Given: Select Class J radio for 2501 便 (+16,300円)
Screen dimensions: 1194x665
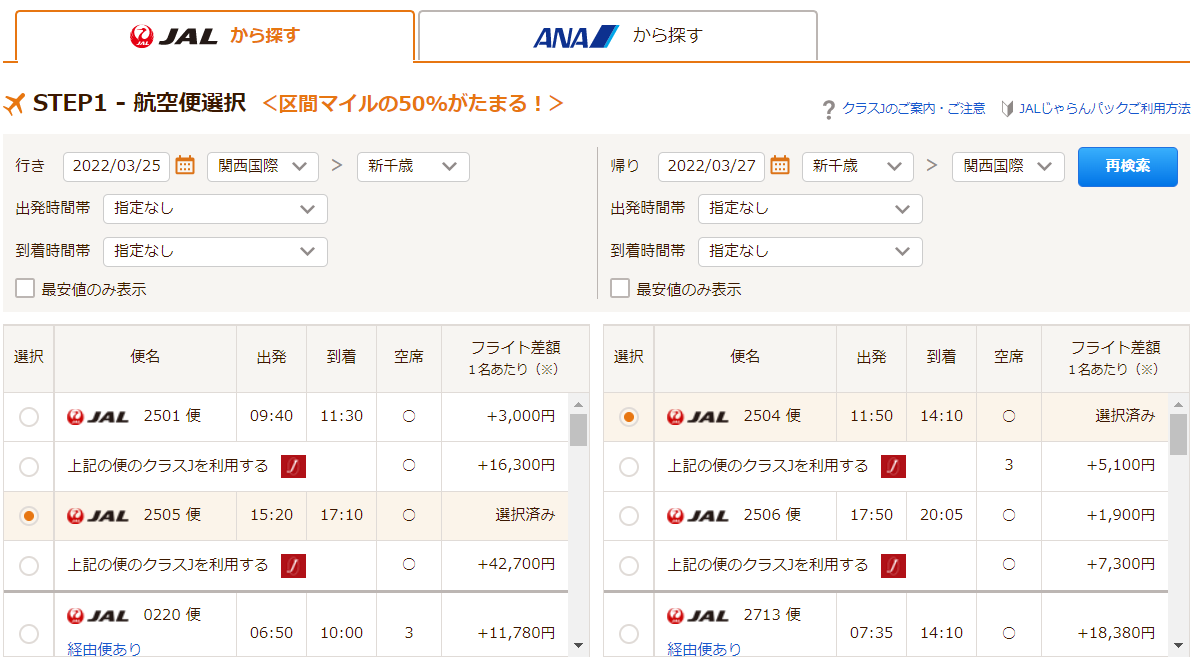Looking at the screenshot, I should (x=29, y=466).
